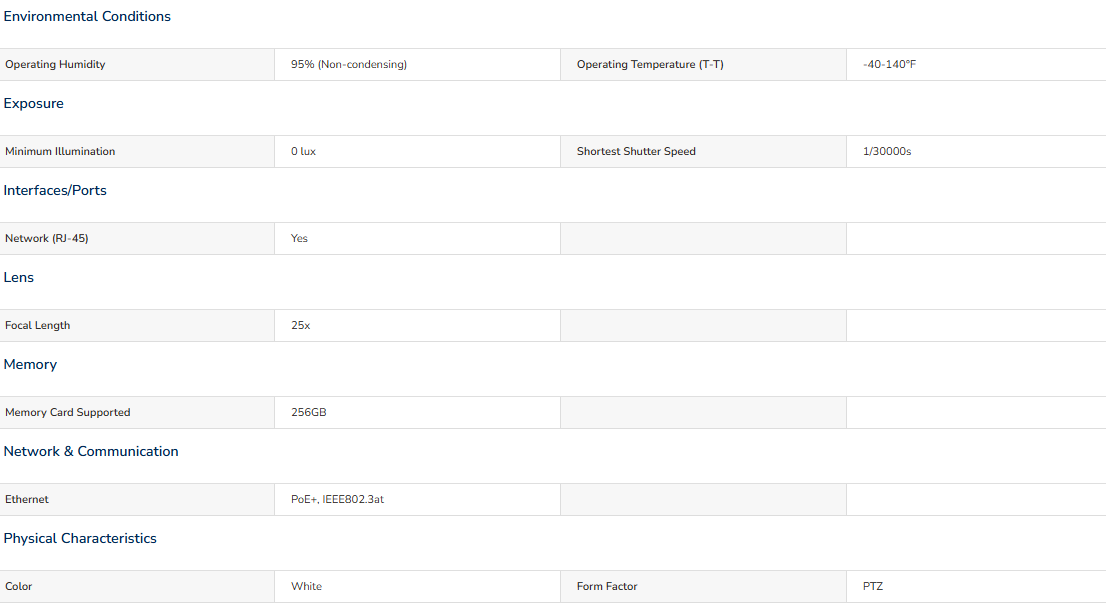This screenshot has height=612, width=1106.
Task: Select the PTZ form factor value
Action: pos(873,587)
